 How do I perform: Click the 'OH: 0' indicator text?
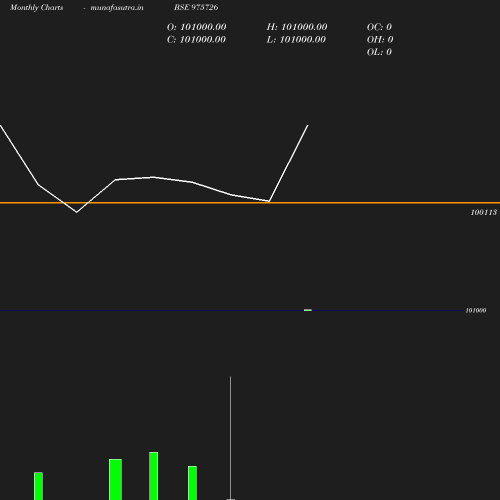point(380,39)
